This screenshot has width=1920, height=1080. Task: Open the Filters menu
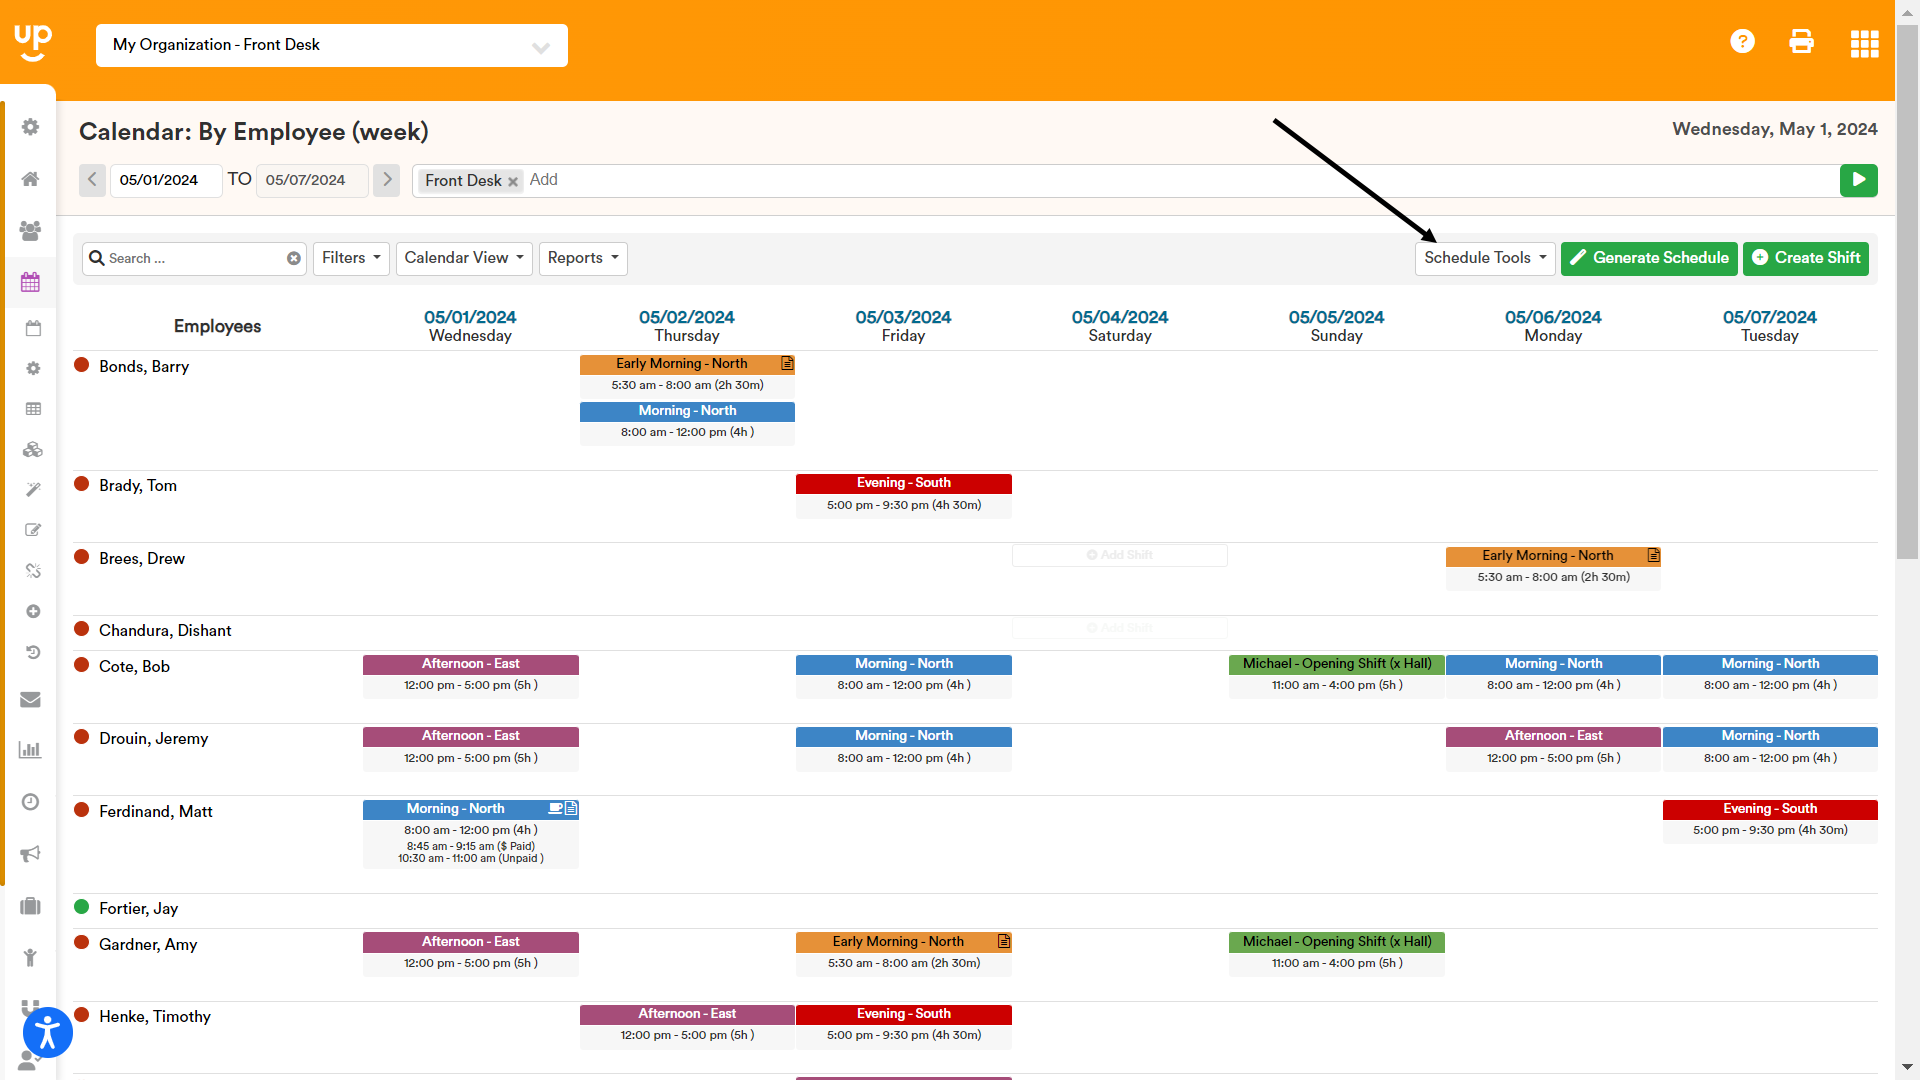350,258
